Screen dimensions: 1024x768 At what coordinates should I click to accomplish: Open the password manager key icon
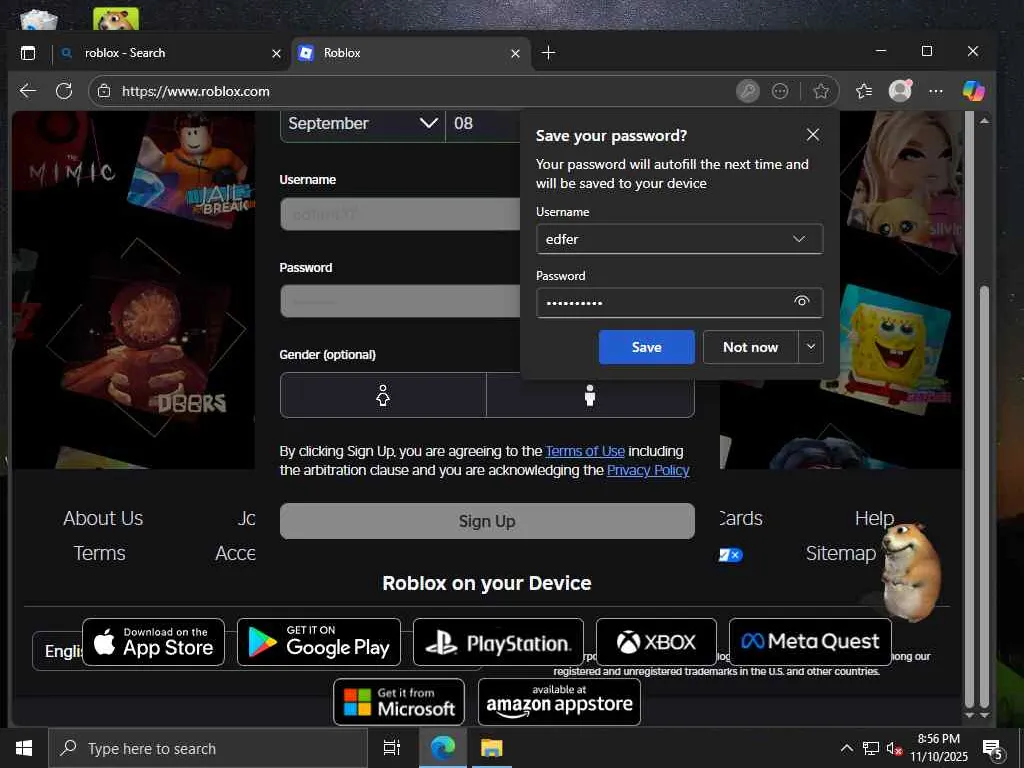coord(748,91)
